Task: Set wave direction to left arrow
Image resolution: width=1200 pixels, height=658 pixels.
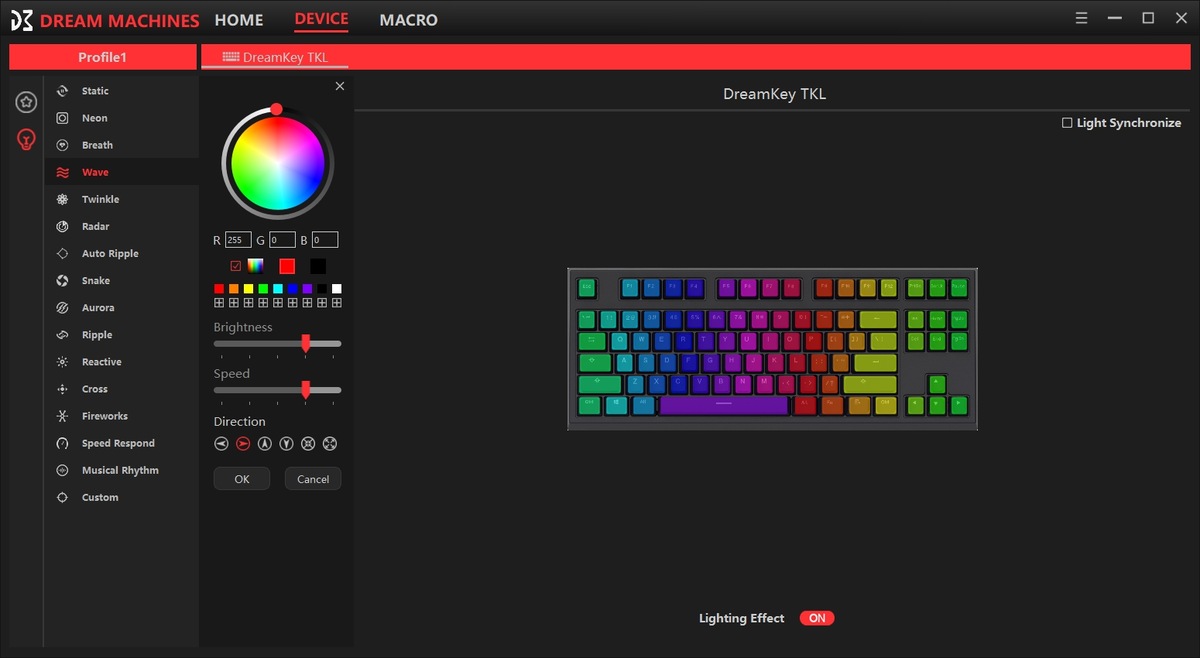Action: point(220,444)
